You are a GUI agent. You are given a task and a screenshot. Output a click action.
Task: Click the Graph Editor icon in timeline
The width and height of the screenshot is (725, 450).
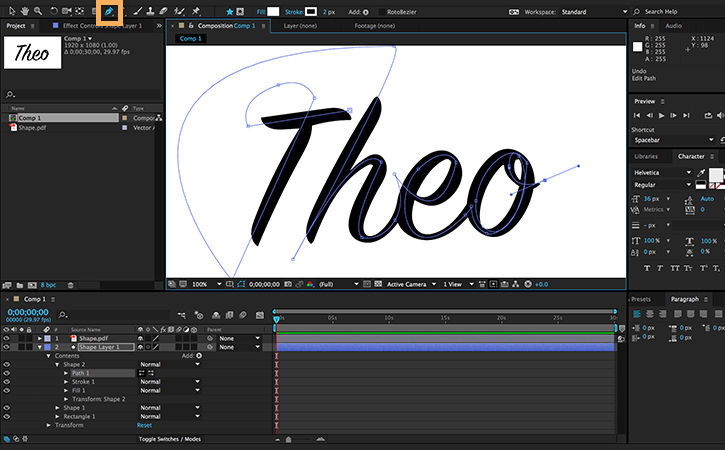coord(259,315)
